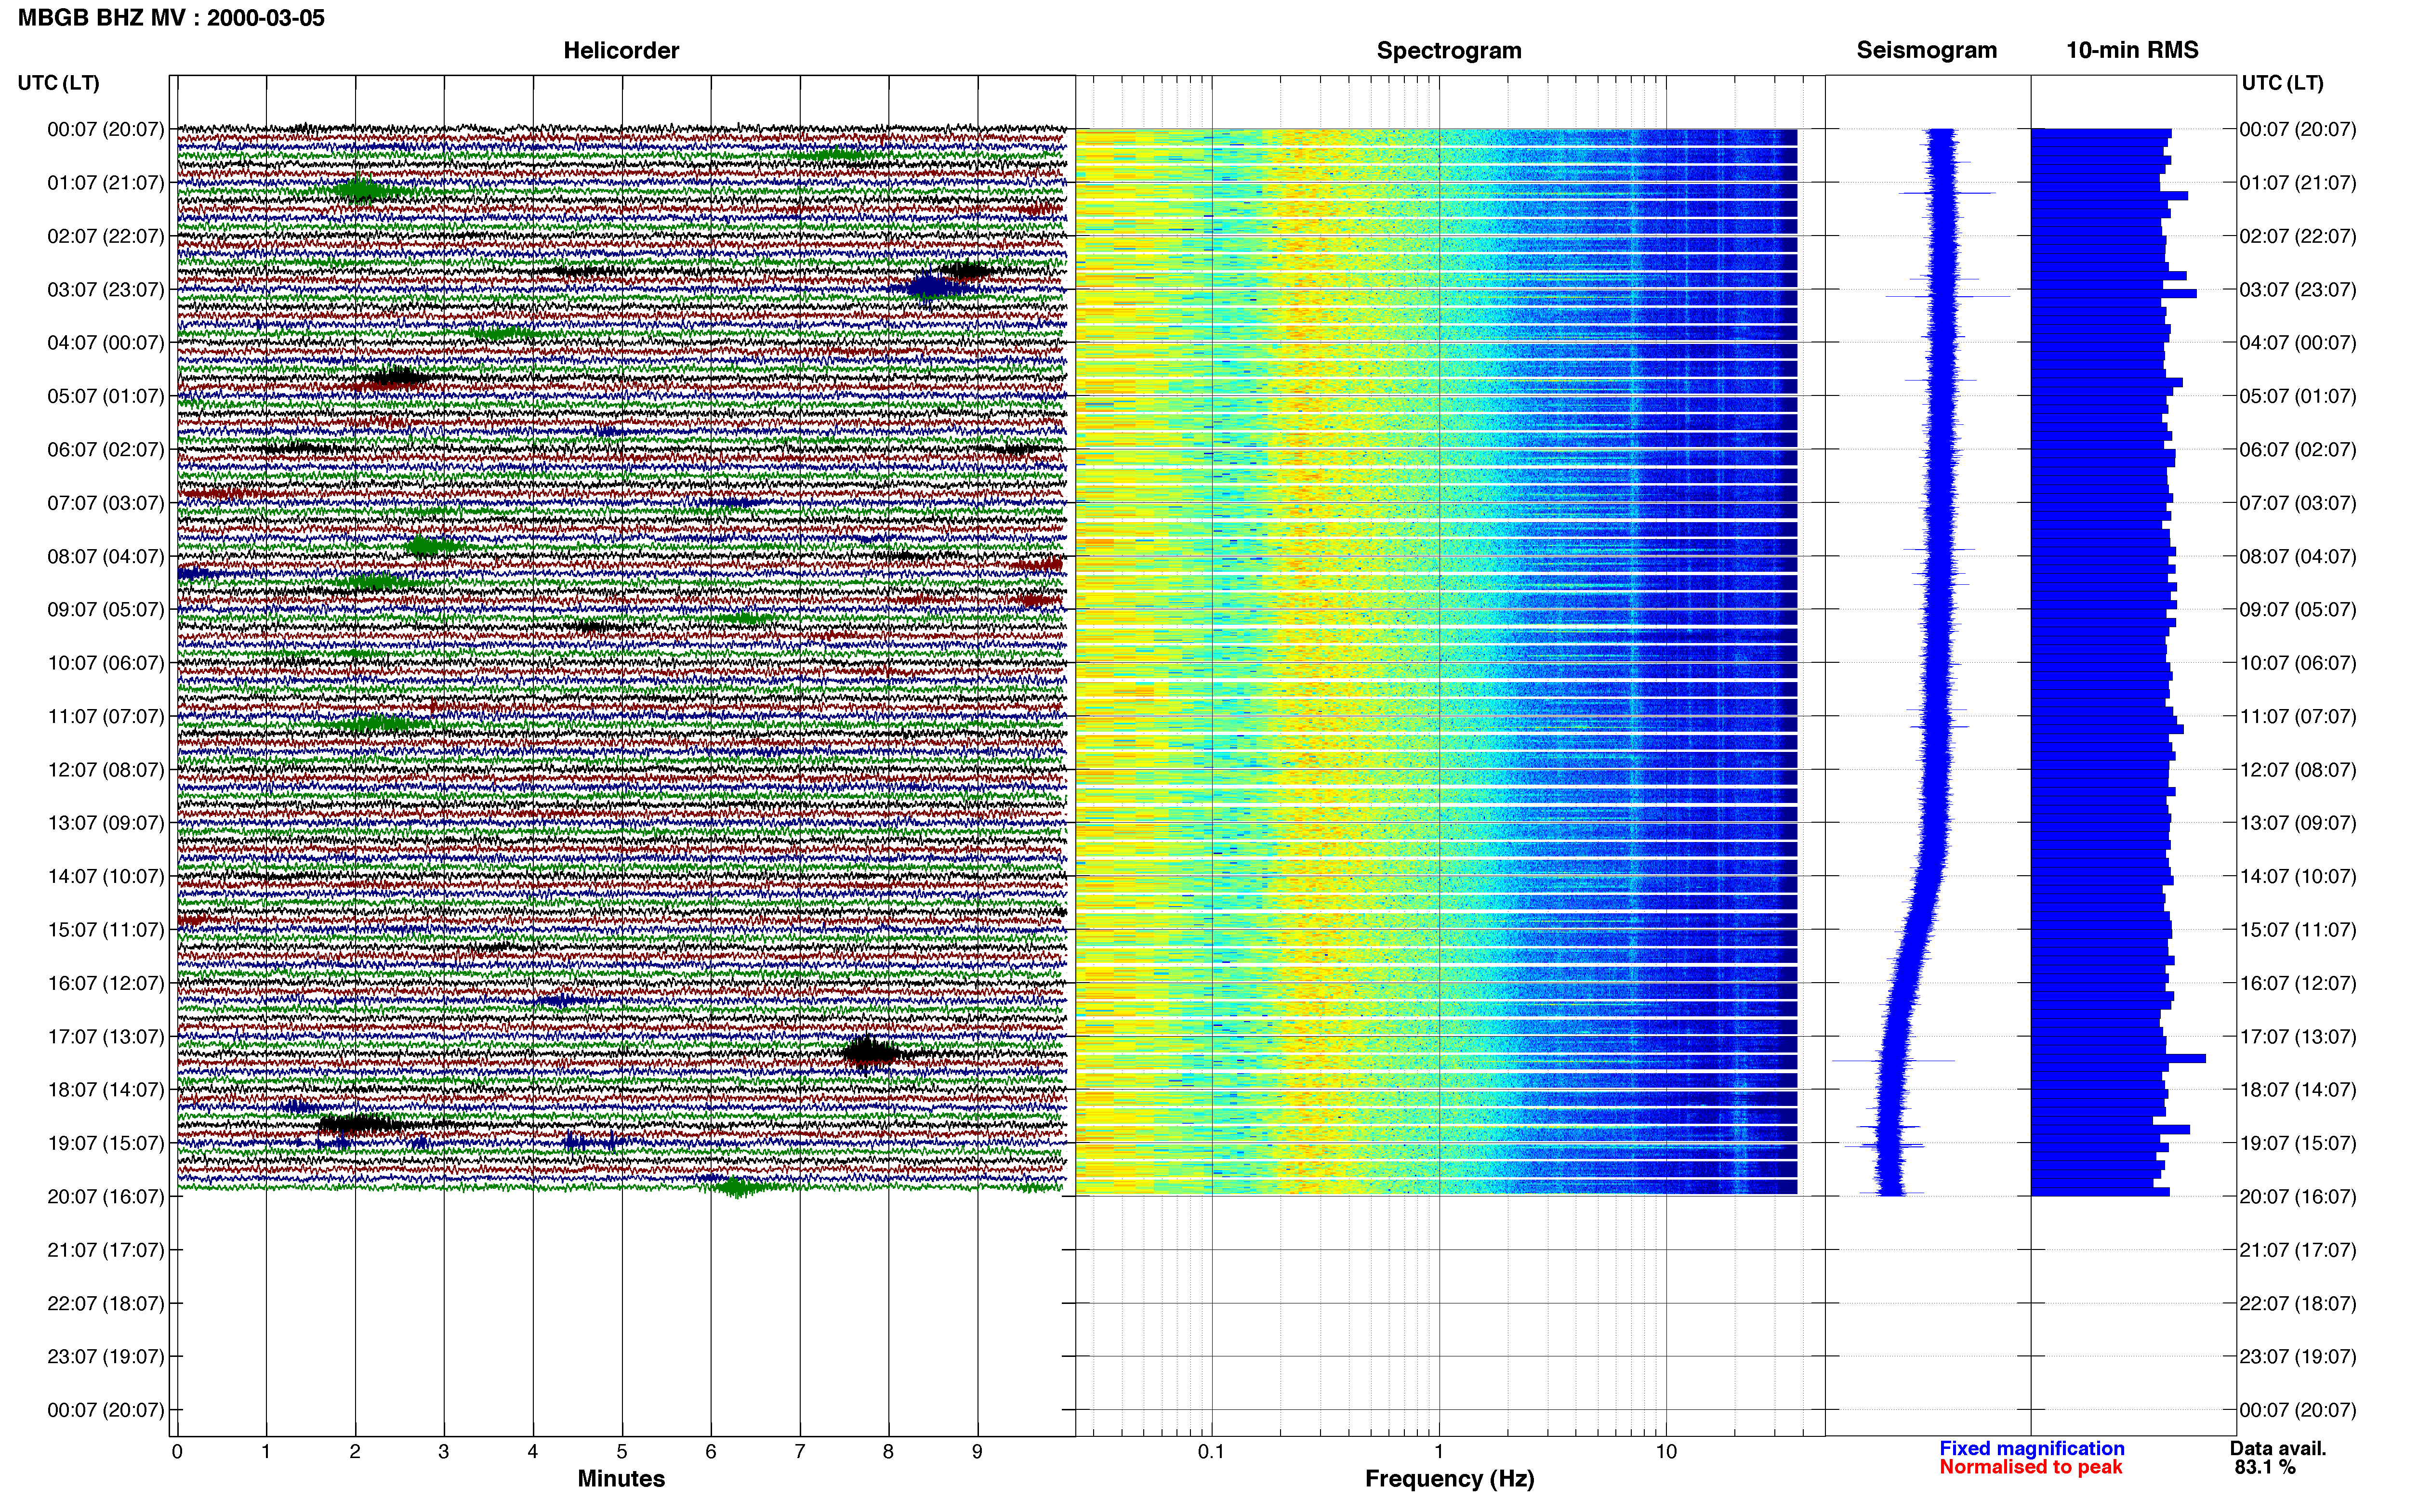
Task: Click left time label '20:07 (16:07)'
Action: tap(105, 1196)
